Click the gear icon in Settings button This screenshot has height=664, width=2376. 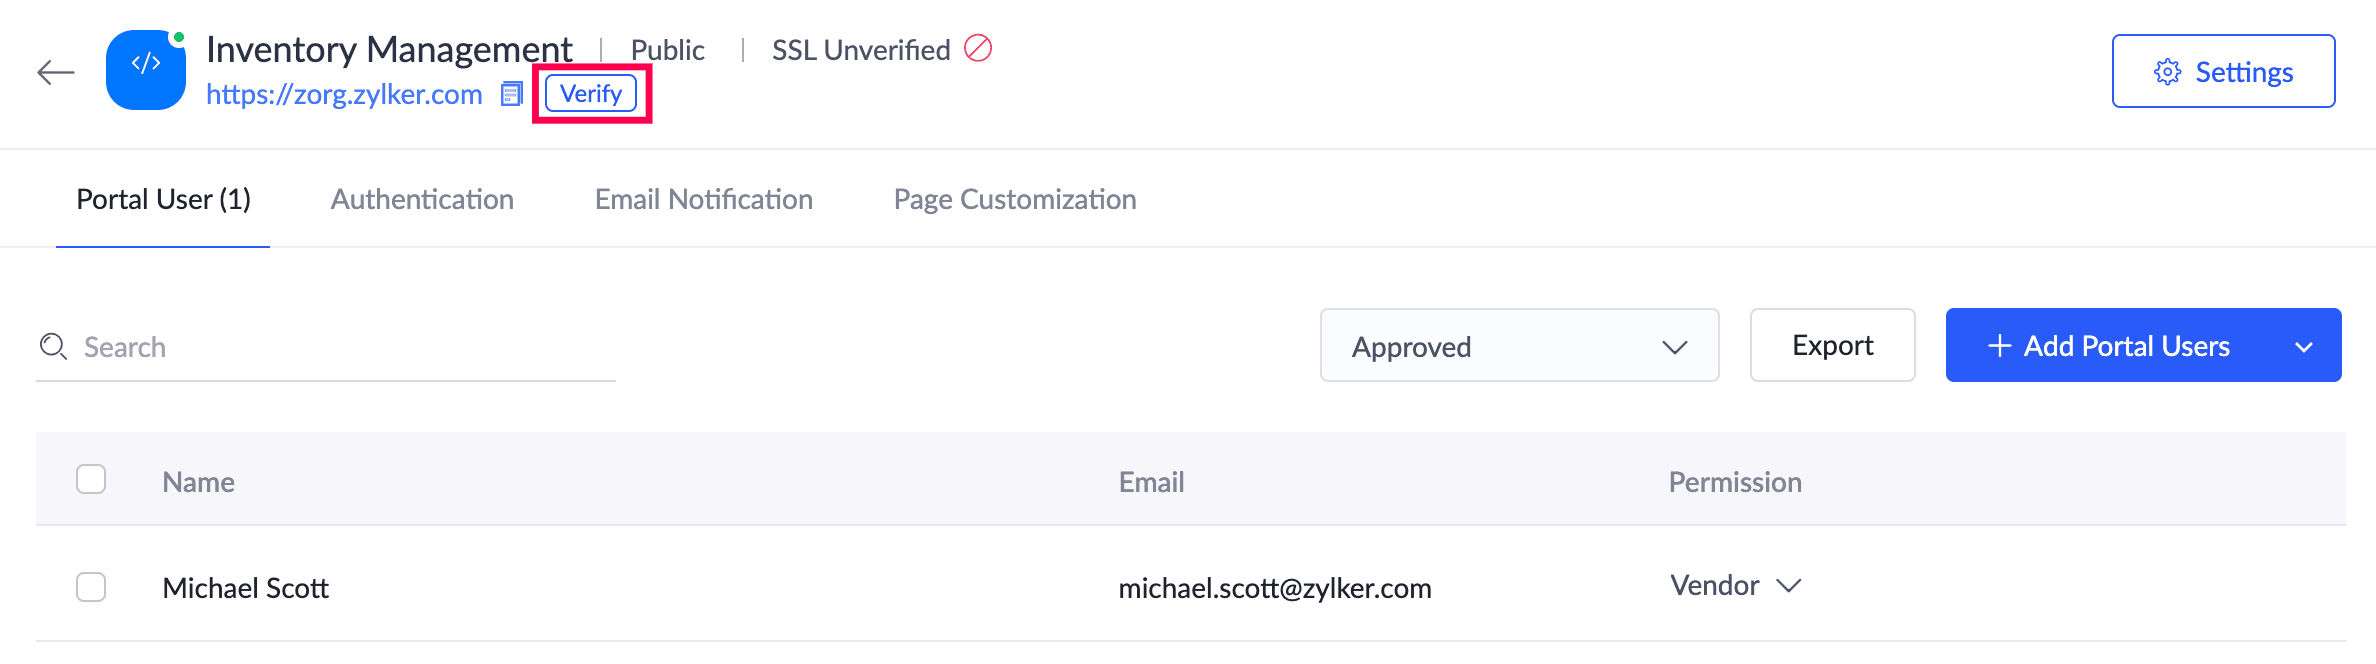tap(2167, 72)
